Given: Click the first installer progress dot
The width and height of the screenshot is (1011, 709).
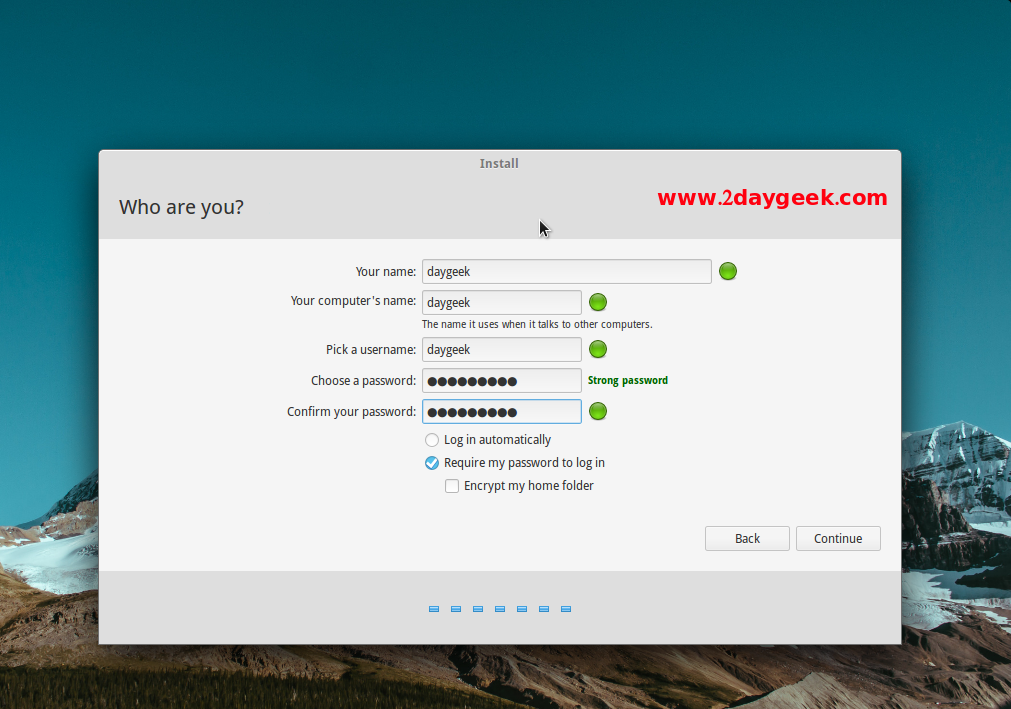Looking at the screenshot, I should pyautogui.click(x=434, y=608).
